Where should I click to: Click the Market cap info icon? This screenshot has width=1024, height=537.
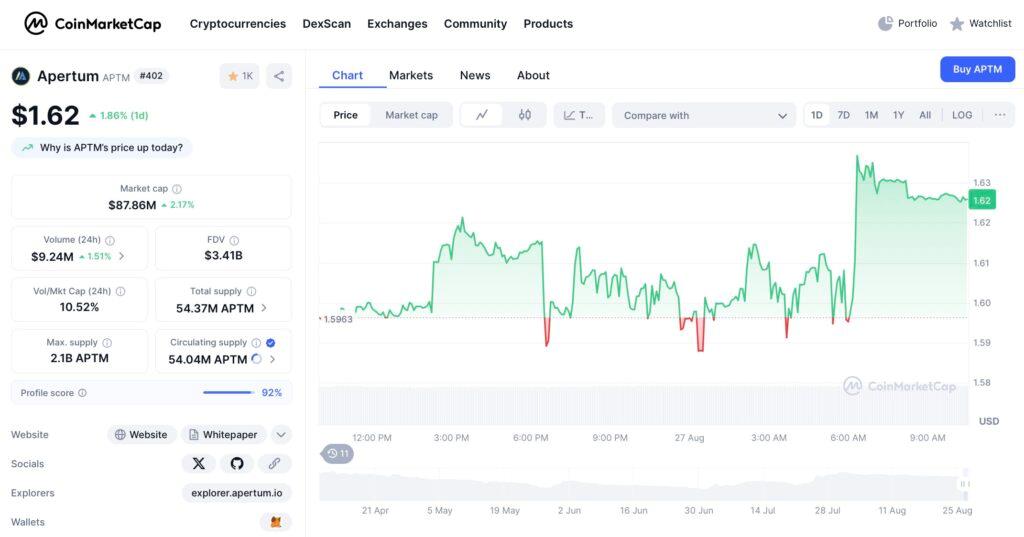point(177,189)
